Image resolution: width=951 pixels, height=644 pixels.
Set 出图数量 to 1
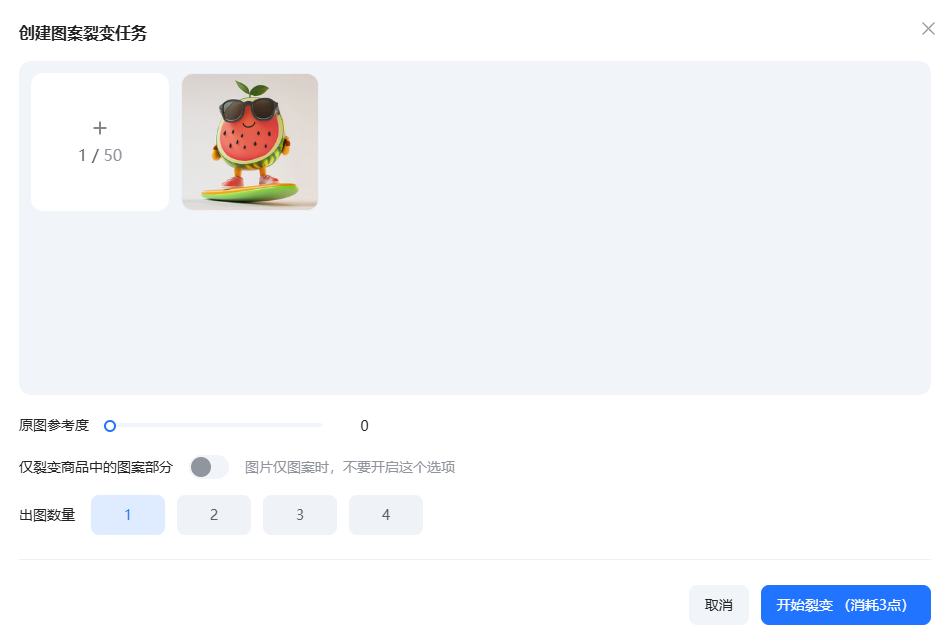[x=128, y=515]
